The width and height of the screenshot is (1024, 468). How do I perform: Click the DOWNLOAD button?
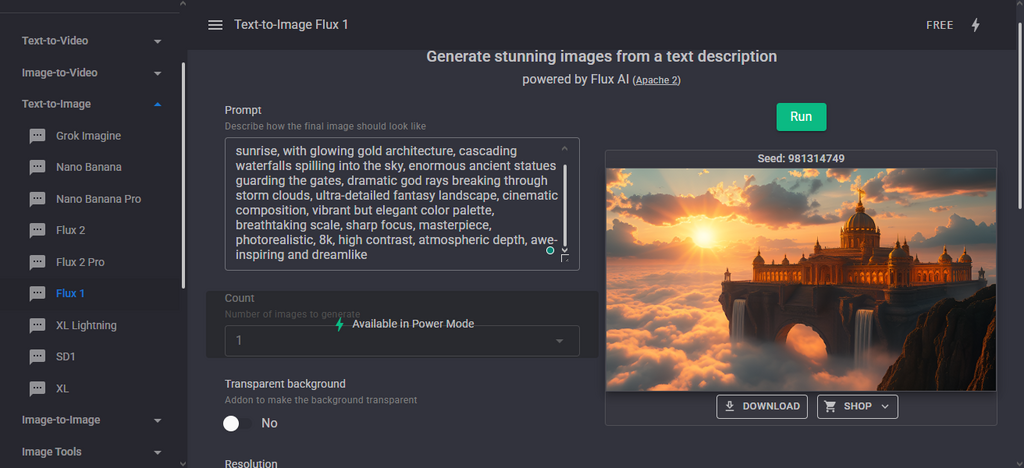pos(761,406)
